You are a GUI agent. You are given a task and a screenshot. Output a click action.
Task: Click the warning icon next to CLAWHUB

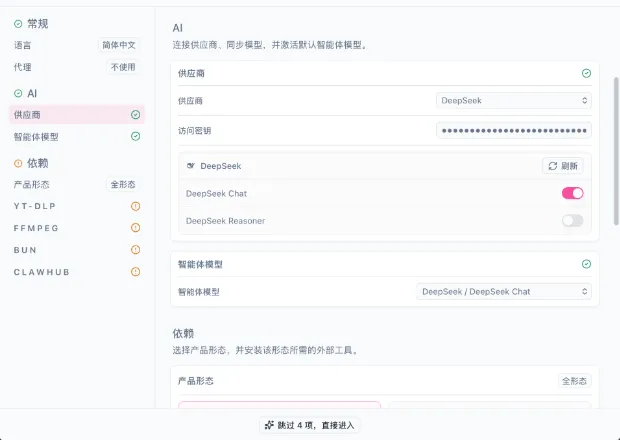tap(136, 272)
